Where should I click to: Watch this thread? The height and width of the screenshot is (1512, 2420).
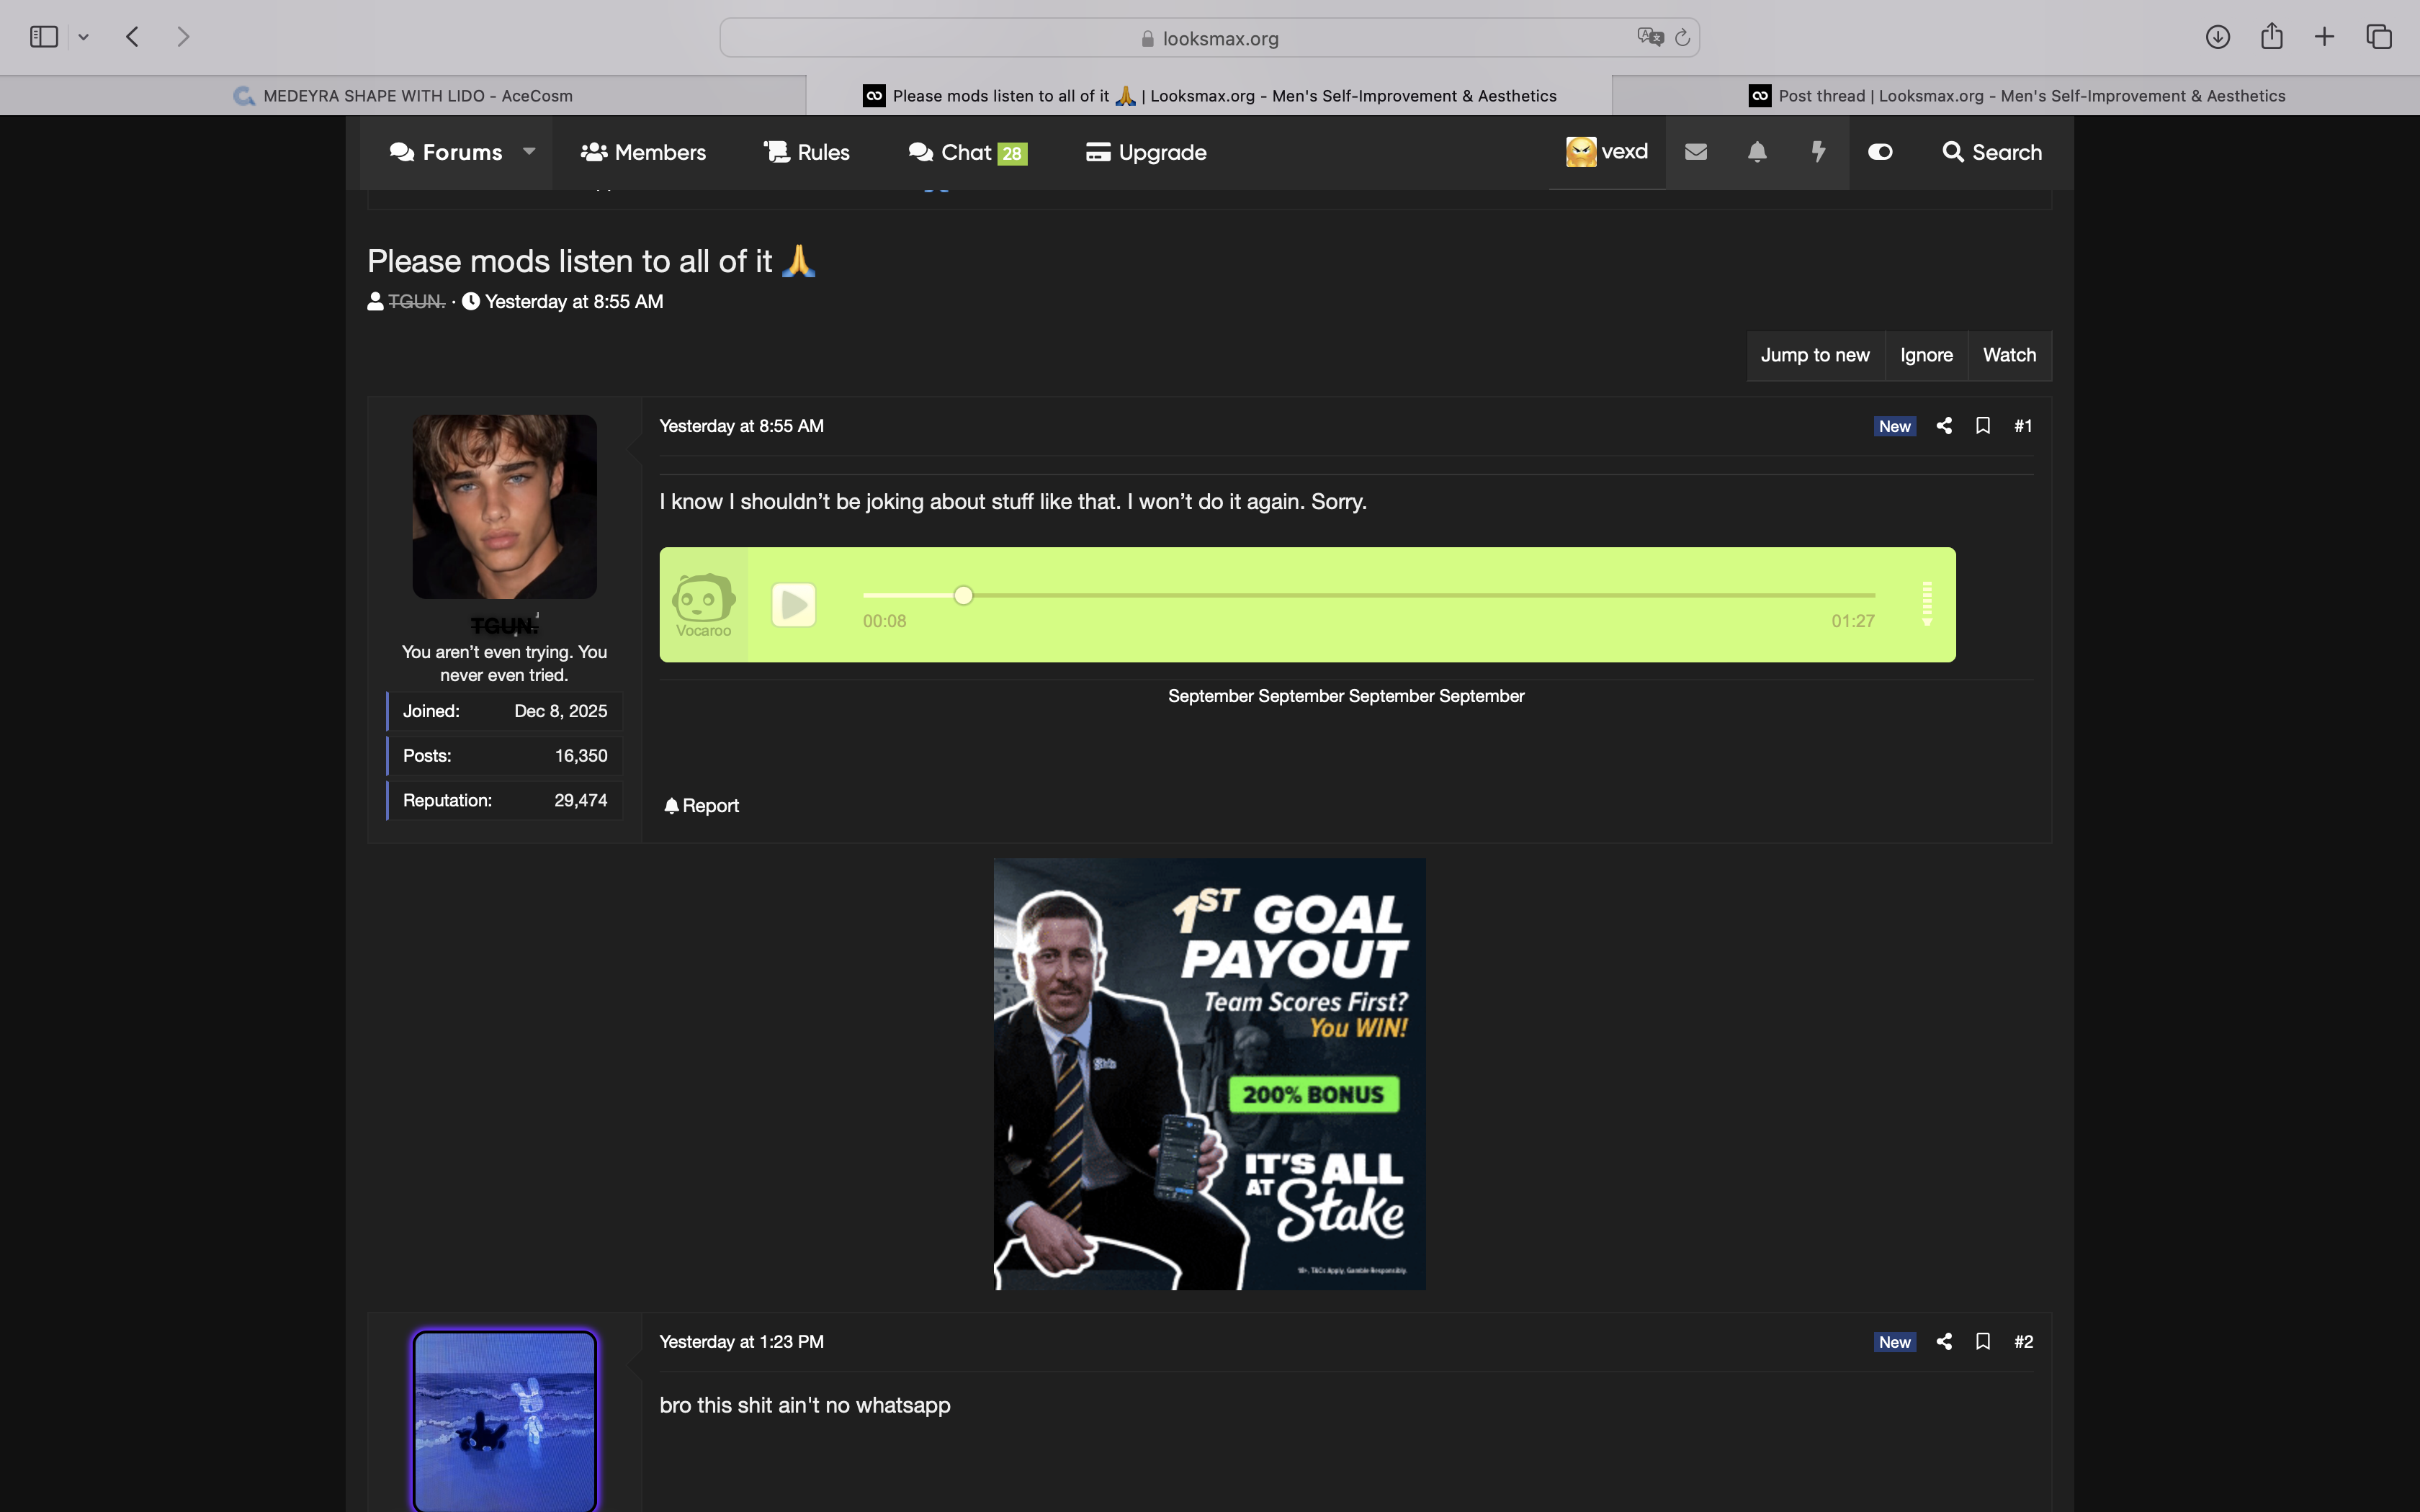2009,355
